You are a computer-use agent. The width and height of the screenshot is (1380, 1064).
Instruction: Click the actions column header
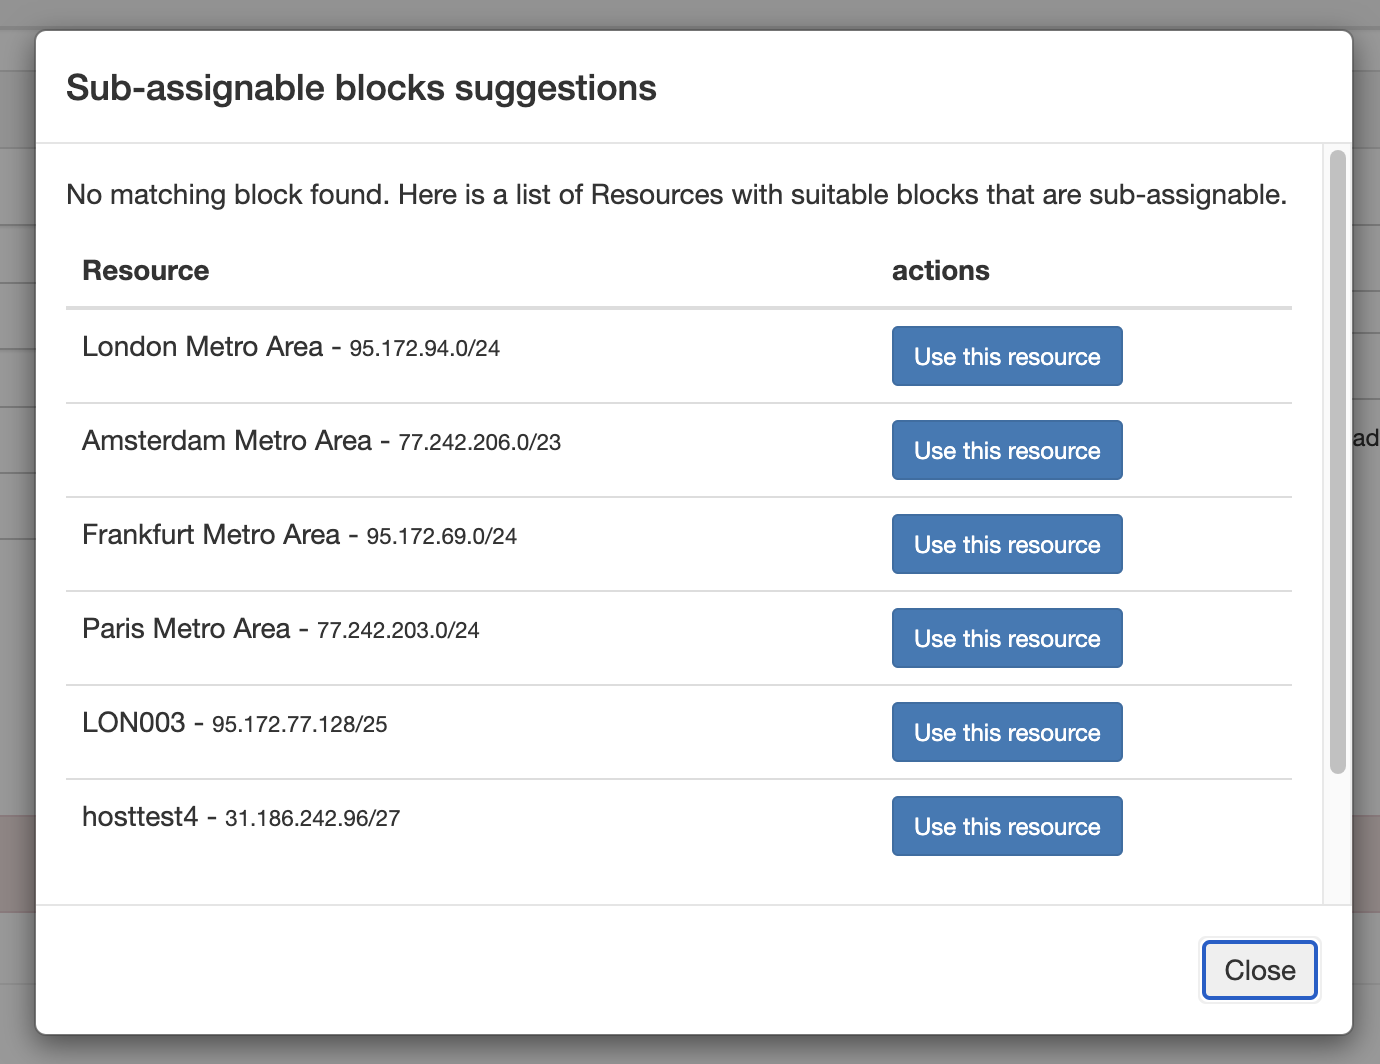tap(940, 271)
